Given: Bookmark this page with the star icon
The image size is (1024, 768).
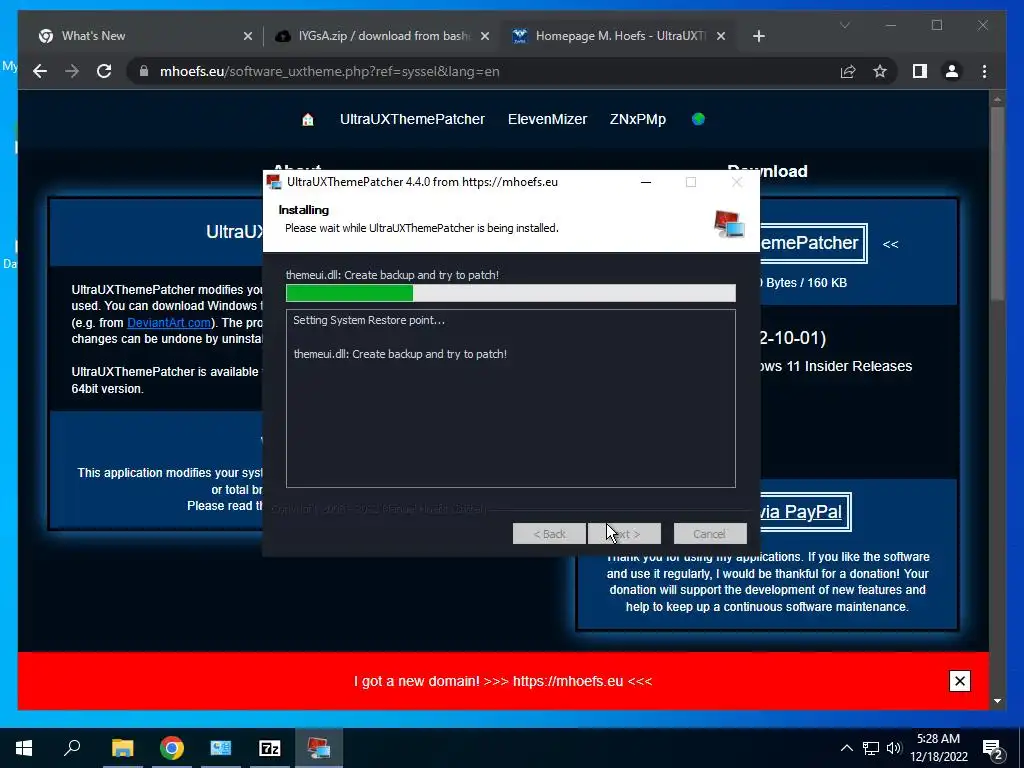Looking at the screenshot, I should (880, 71).
